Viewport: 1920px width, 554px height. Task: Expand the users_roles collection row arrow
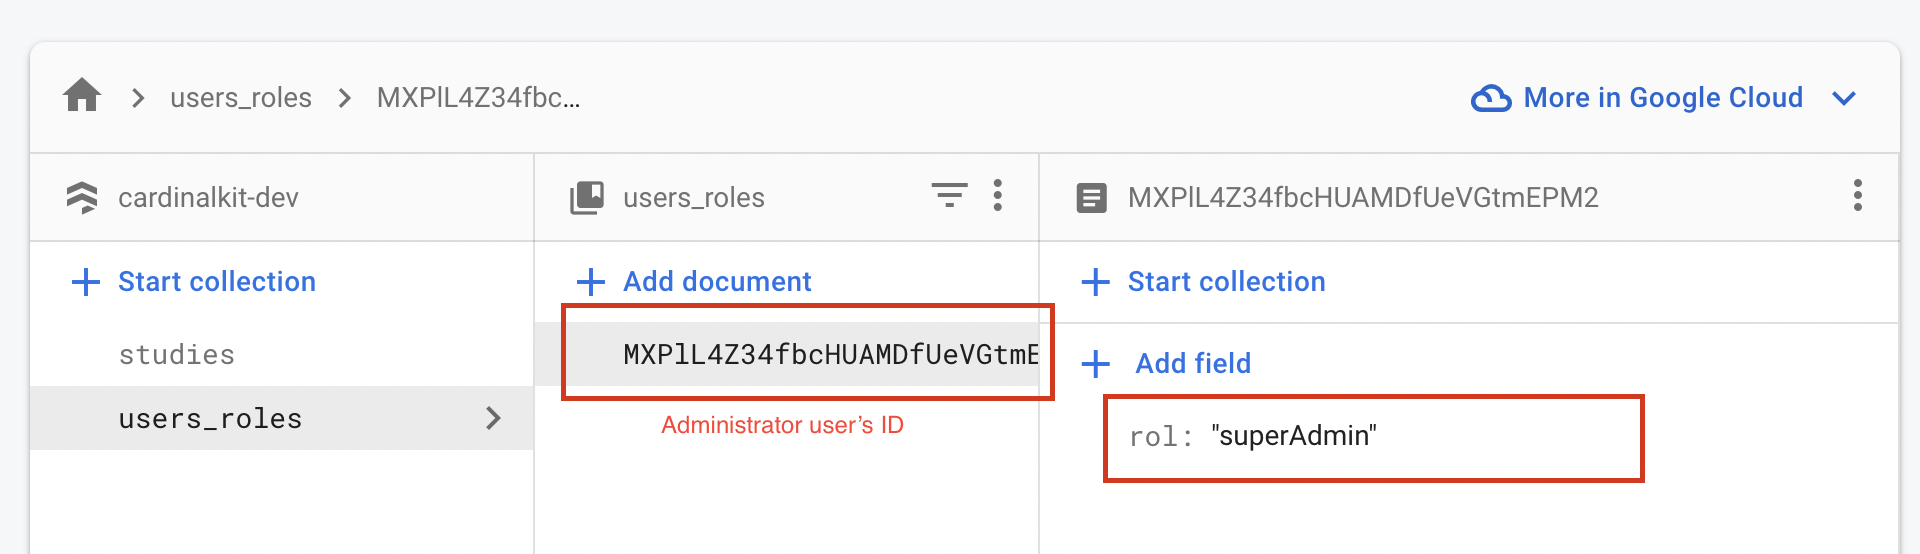click(x=492, y=418)
